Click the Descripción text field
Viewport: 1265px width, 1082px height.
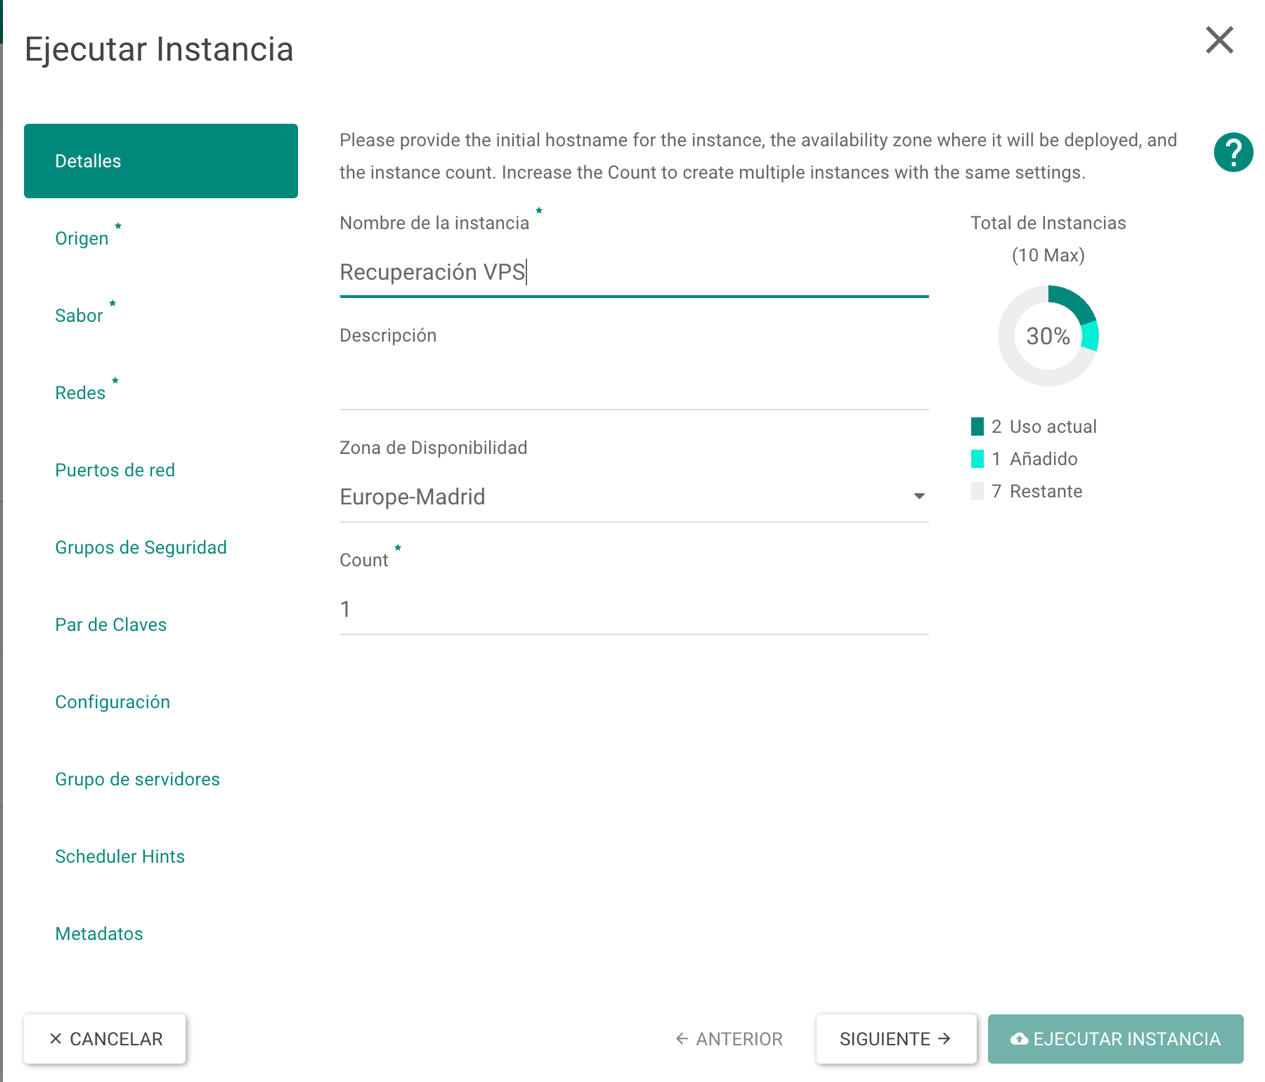click(x=633, y=385)
